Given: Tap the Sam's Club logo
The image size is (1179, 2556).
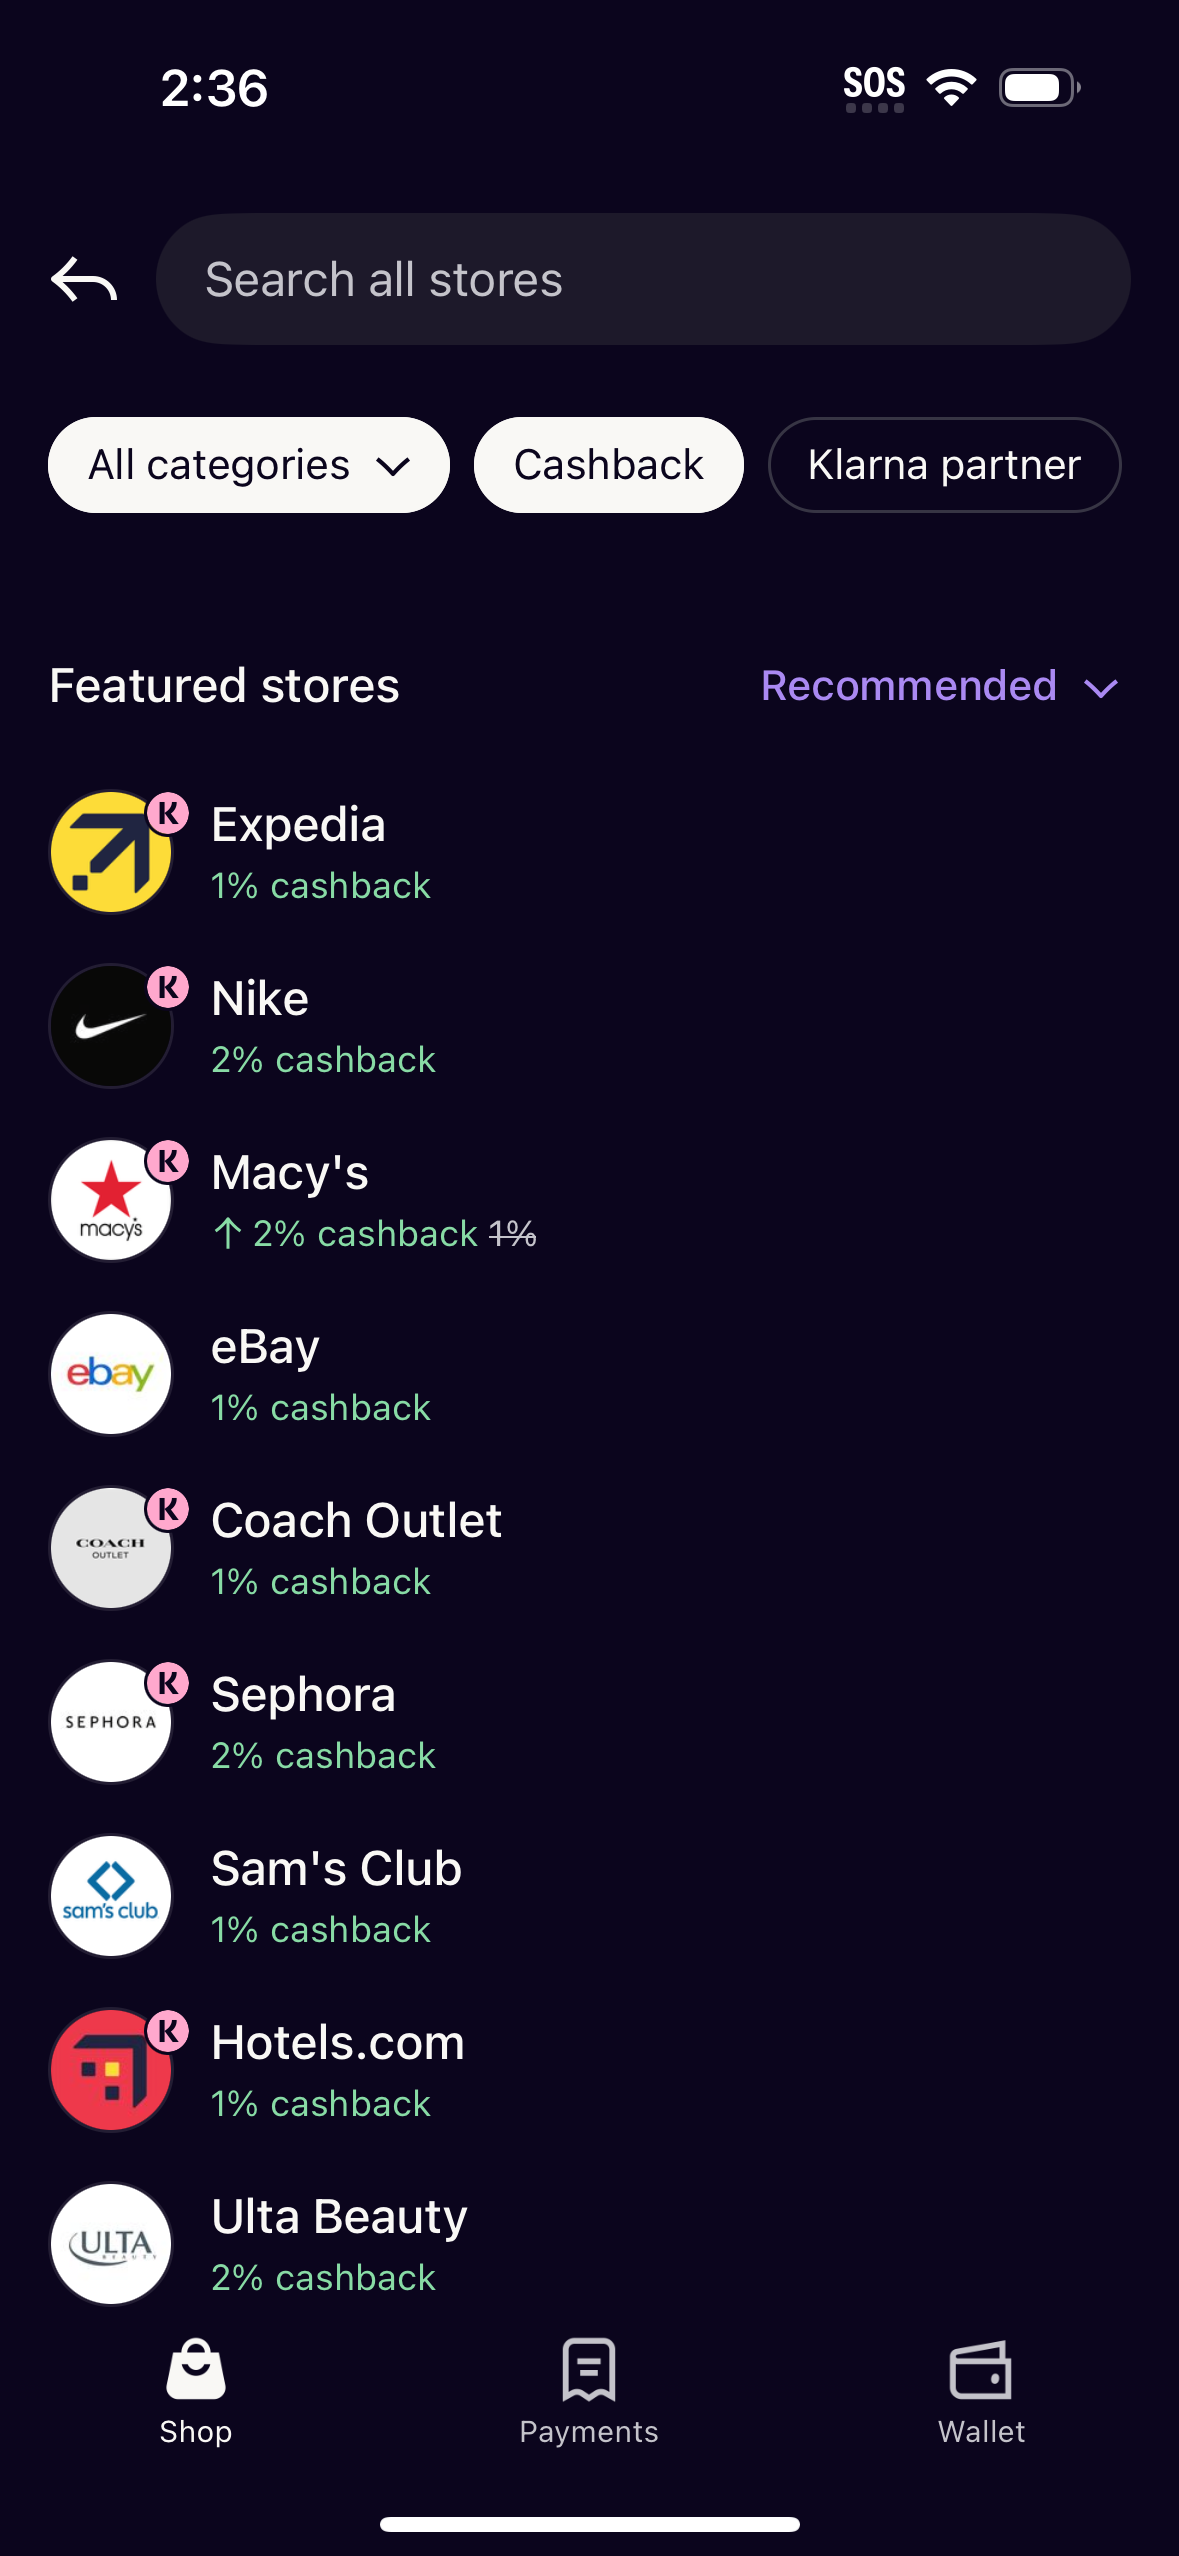Looking at the screenshot, I should 111,1896.
